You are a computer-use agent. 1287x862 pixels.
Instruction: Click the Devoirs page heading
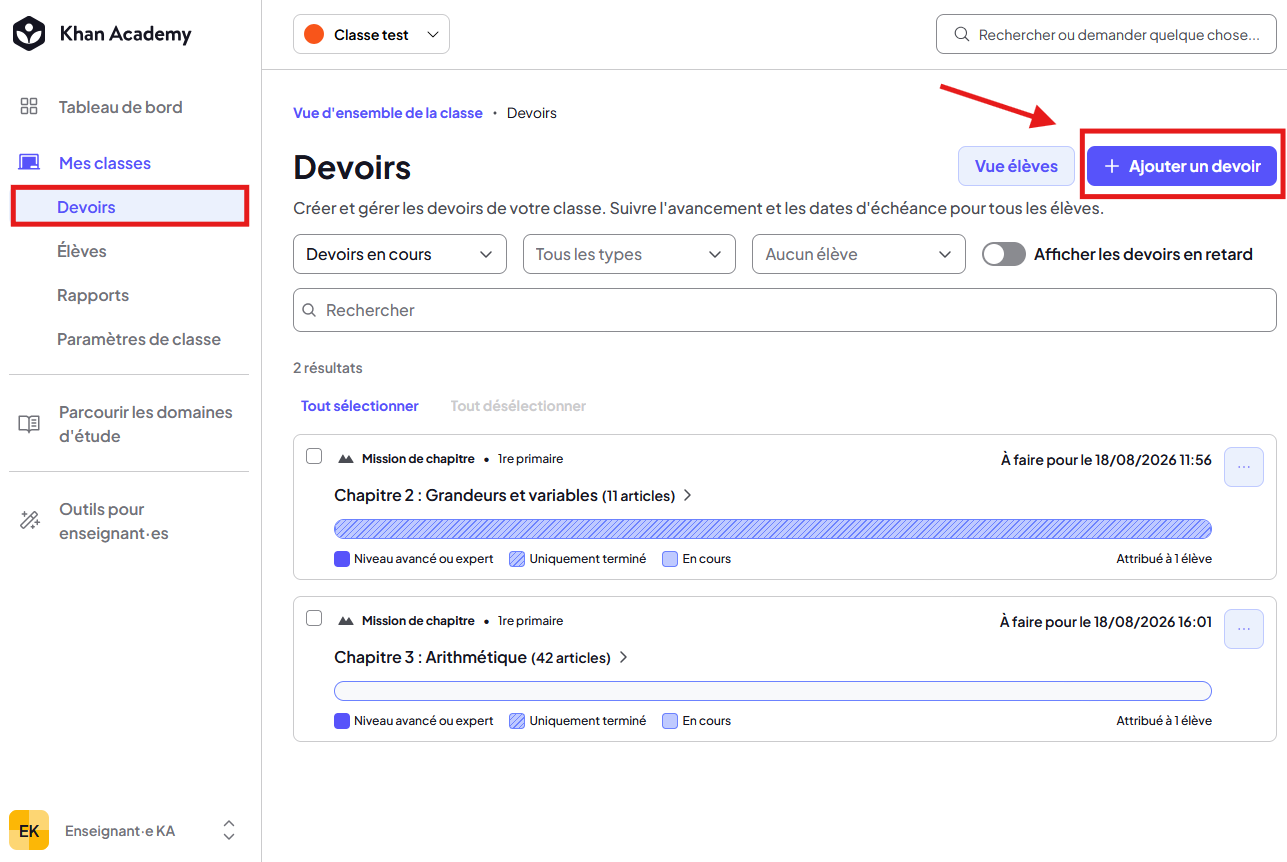(352, 168)
